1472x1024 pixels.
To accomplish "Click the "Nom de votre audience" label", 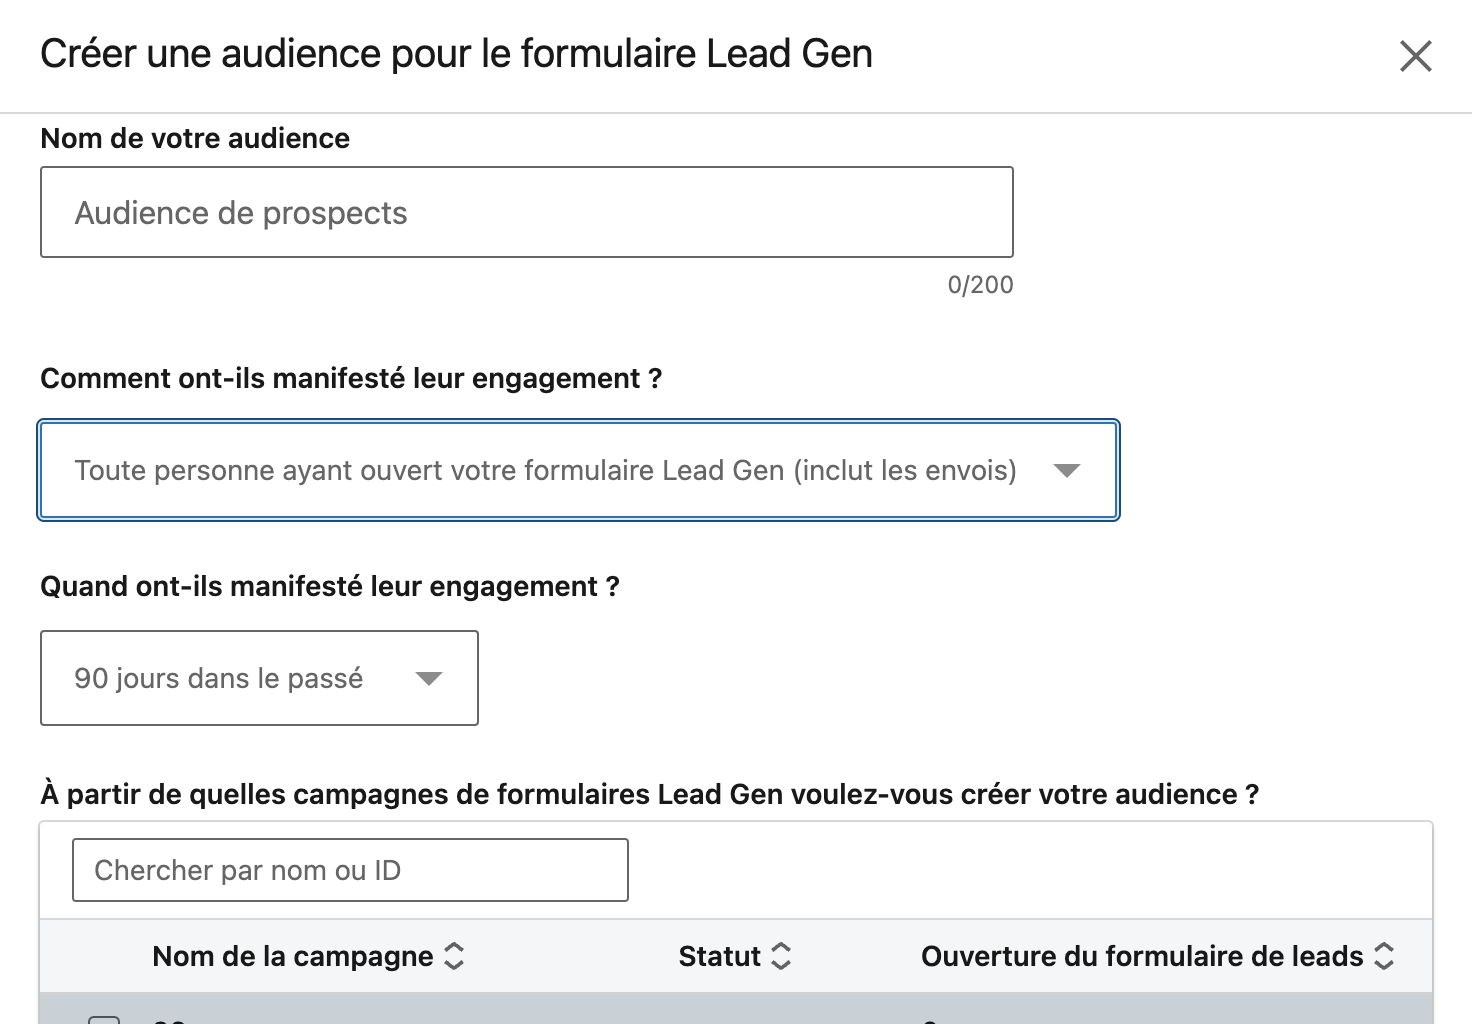I will (195, 138).
